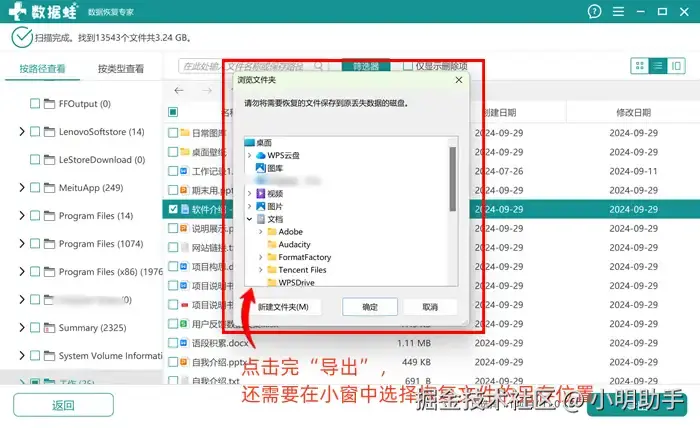
Task: Open the hamburger menu in title bar
Action: point(618,12)
